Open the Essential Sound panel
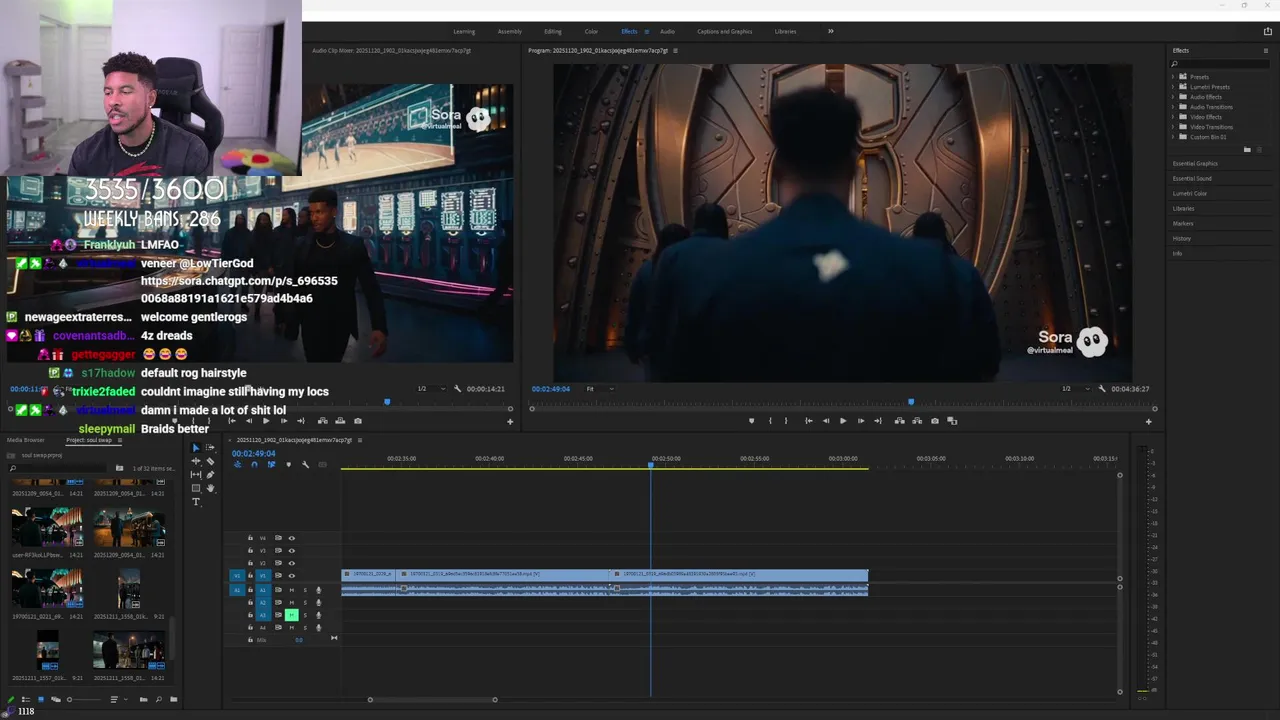Viewport: 1280px width, 720px height. pyautogui.click(x=1192, y=178)
